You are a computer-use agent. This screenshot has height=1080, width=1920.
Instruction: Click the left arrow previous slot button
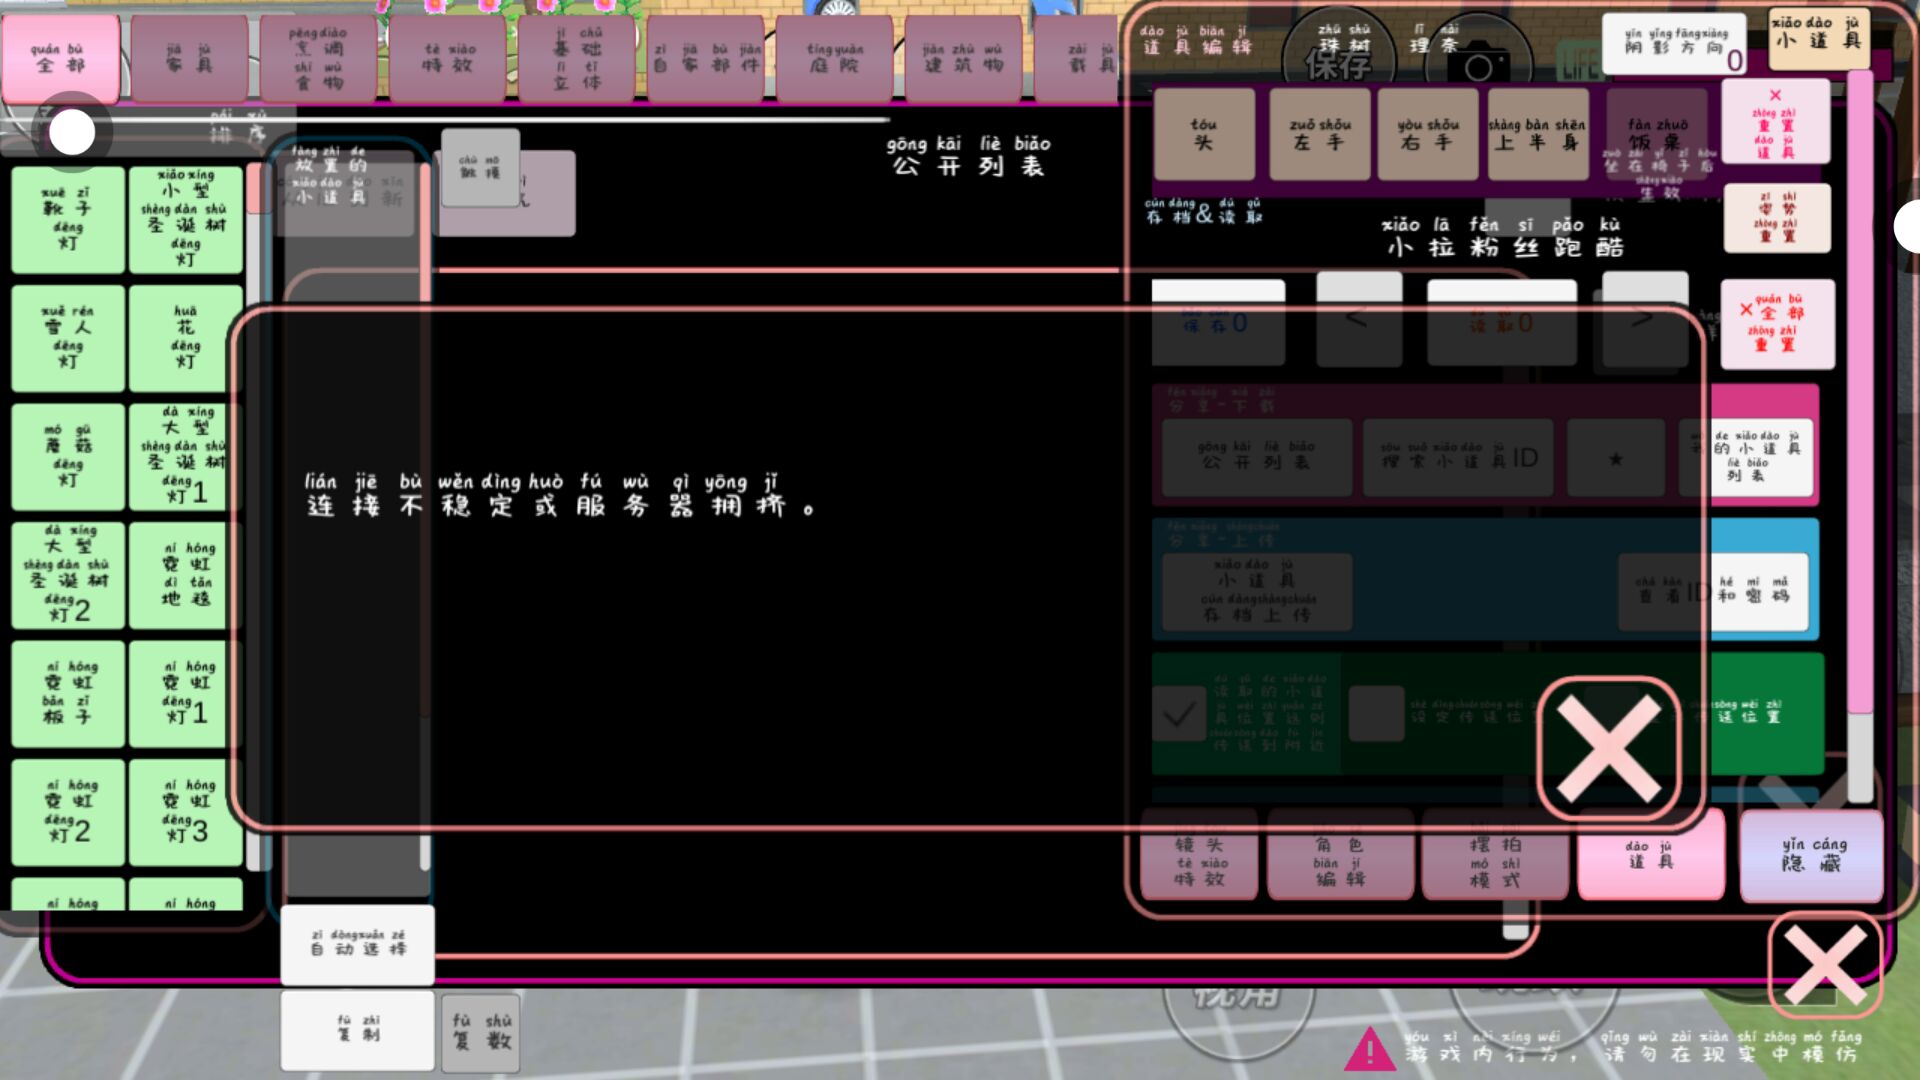pyautogui.click(x=1358, y=320)
